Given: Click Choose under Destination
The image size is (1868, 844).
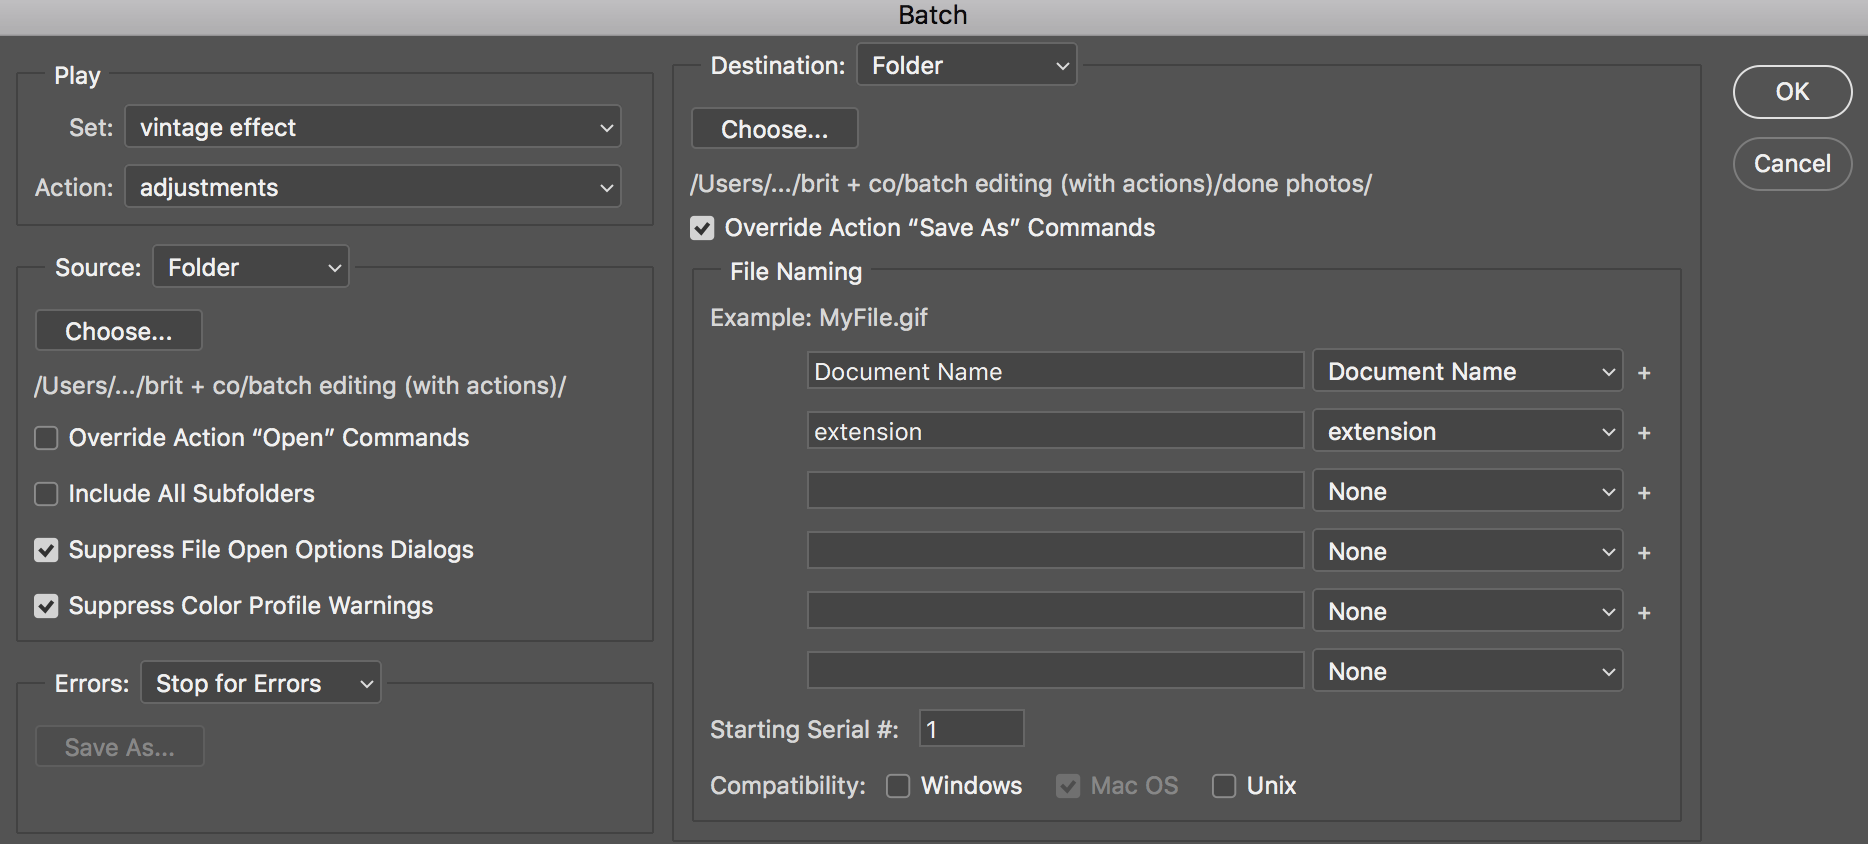Looking at the screenshot, I should pyautogui.click(x=775, y=129).
